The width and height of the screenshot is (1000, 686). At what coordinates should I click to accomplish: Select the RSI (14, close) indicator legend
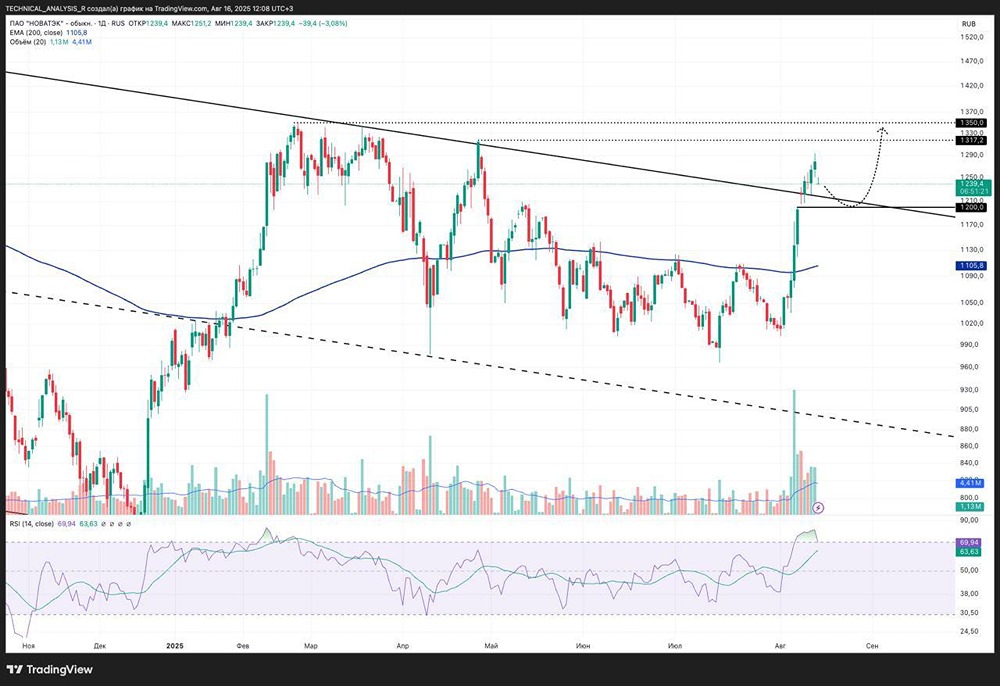coord(31,523)
